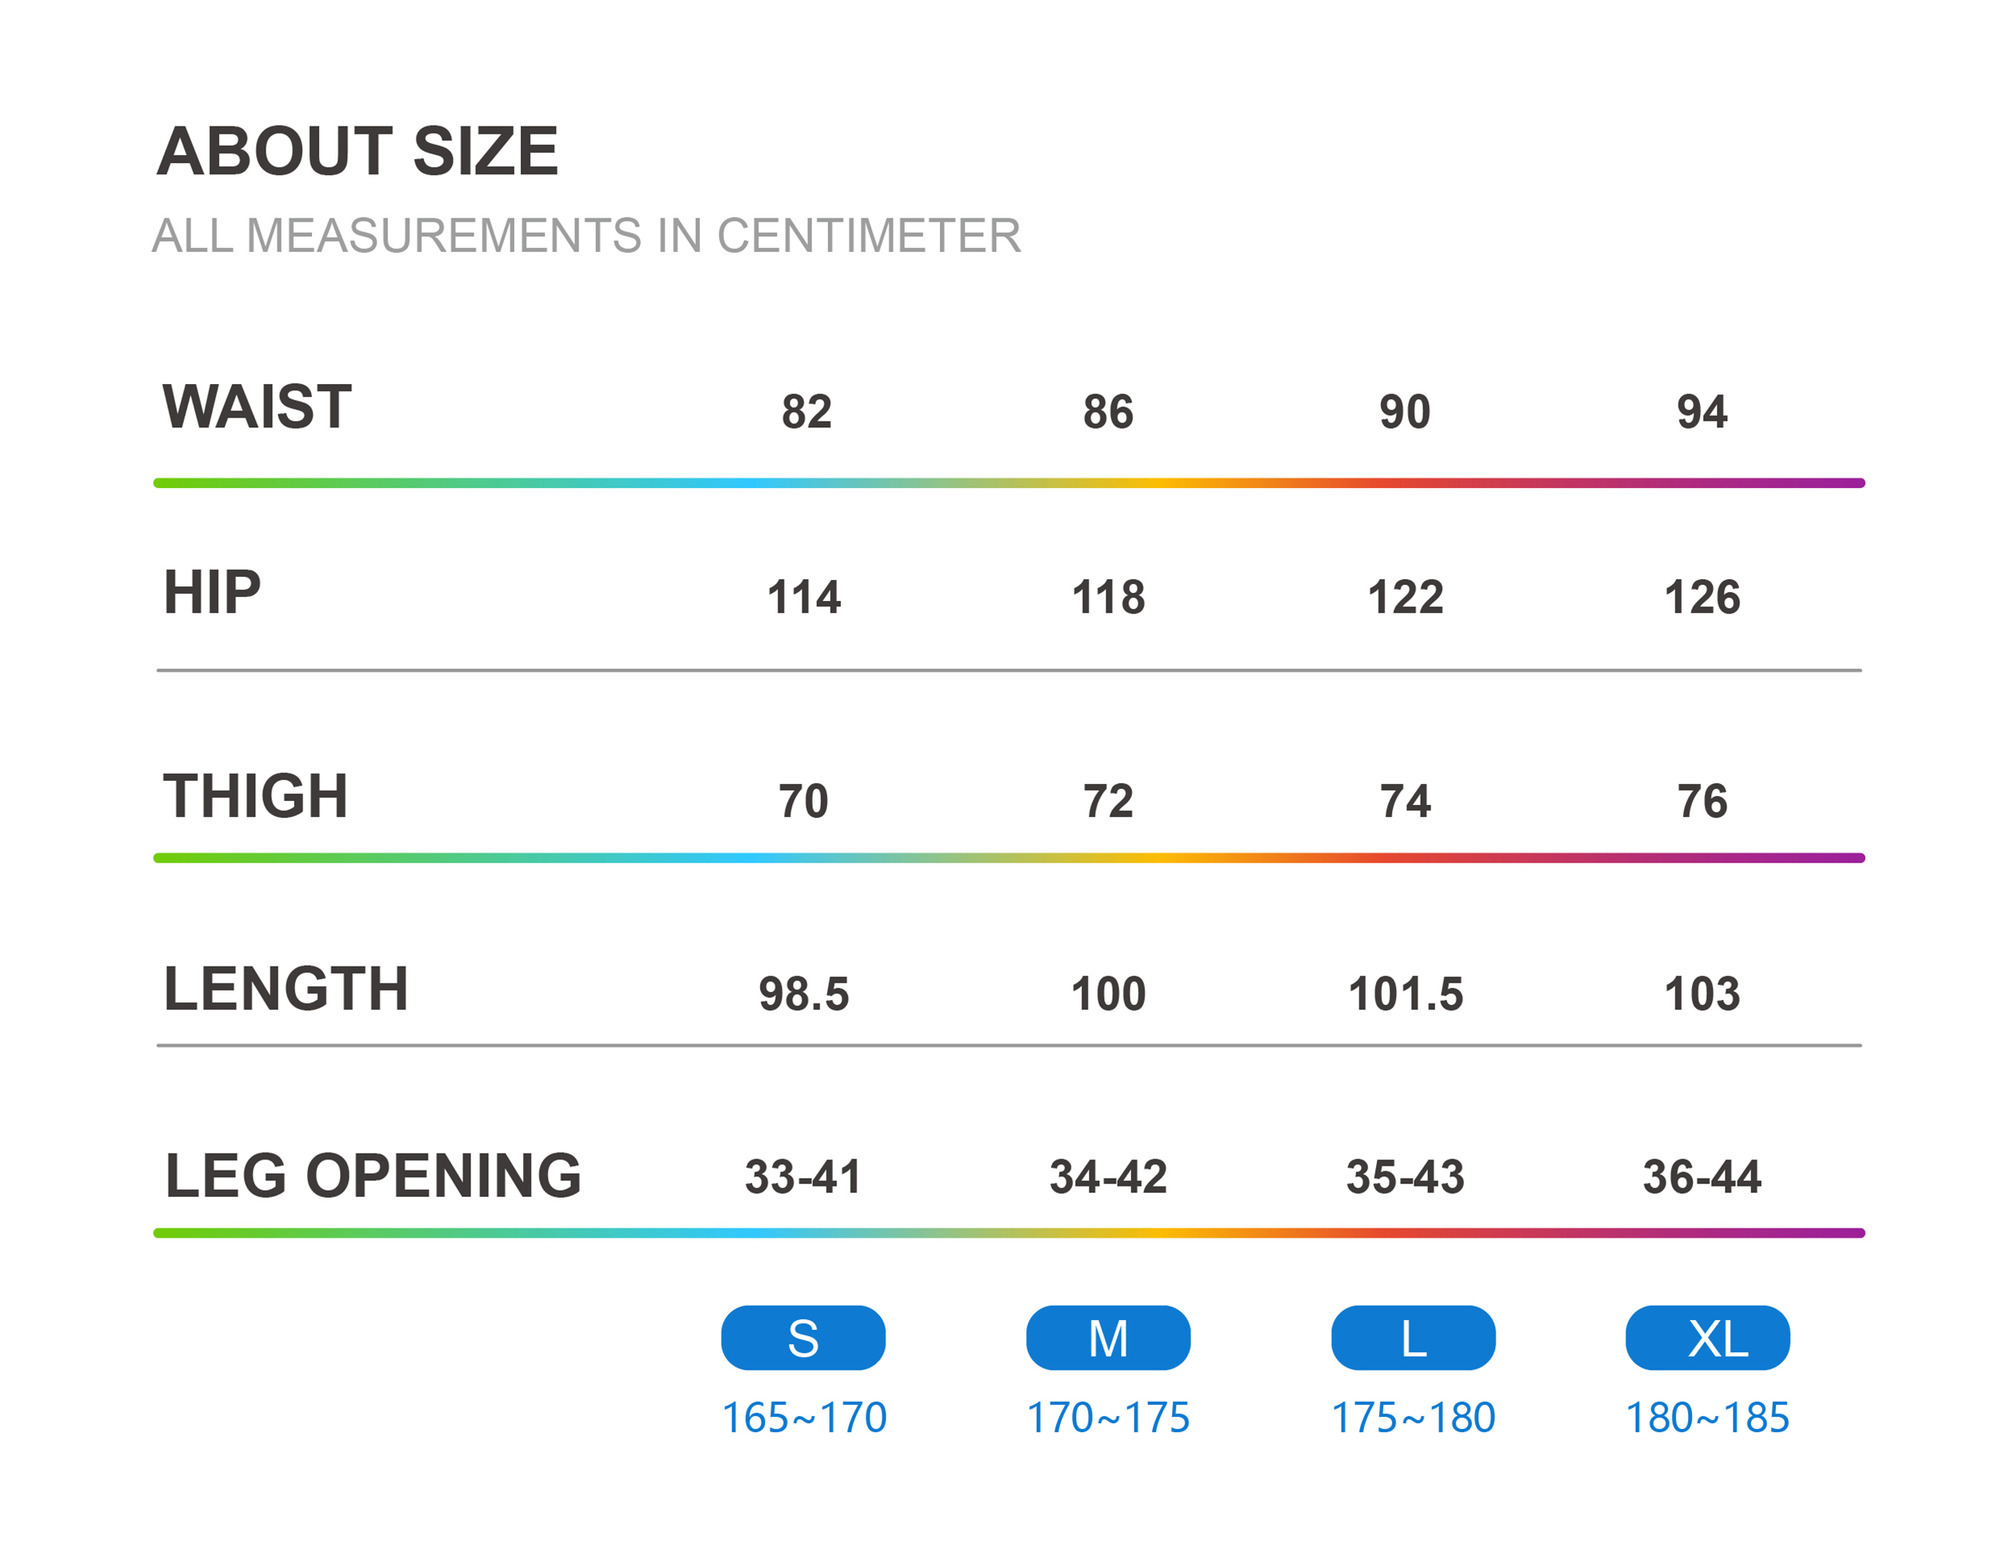The height and width of the screenshot is (1549, 2000).
Task: Select the HIP row label
Action: (x=212, y=592)
